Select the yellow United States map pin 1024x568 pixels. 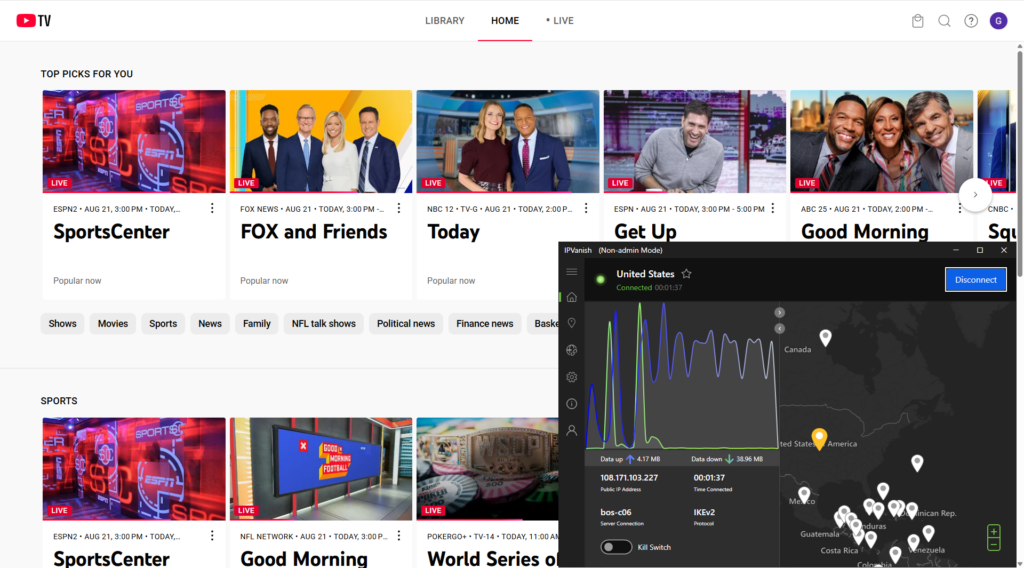coord(819,438)
